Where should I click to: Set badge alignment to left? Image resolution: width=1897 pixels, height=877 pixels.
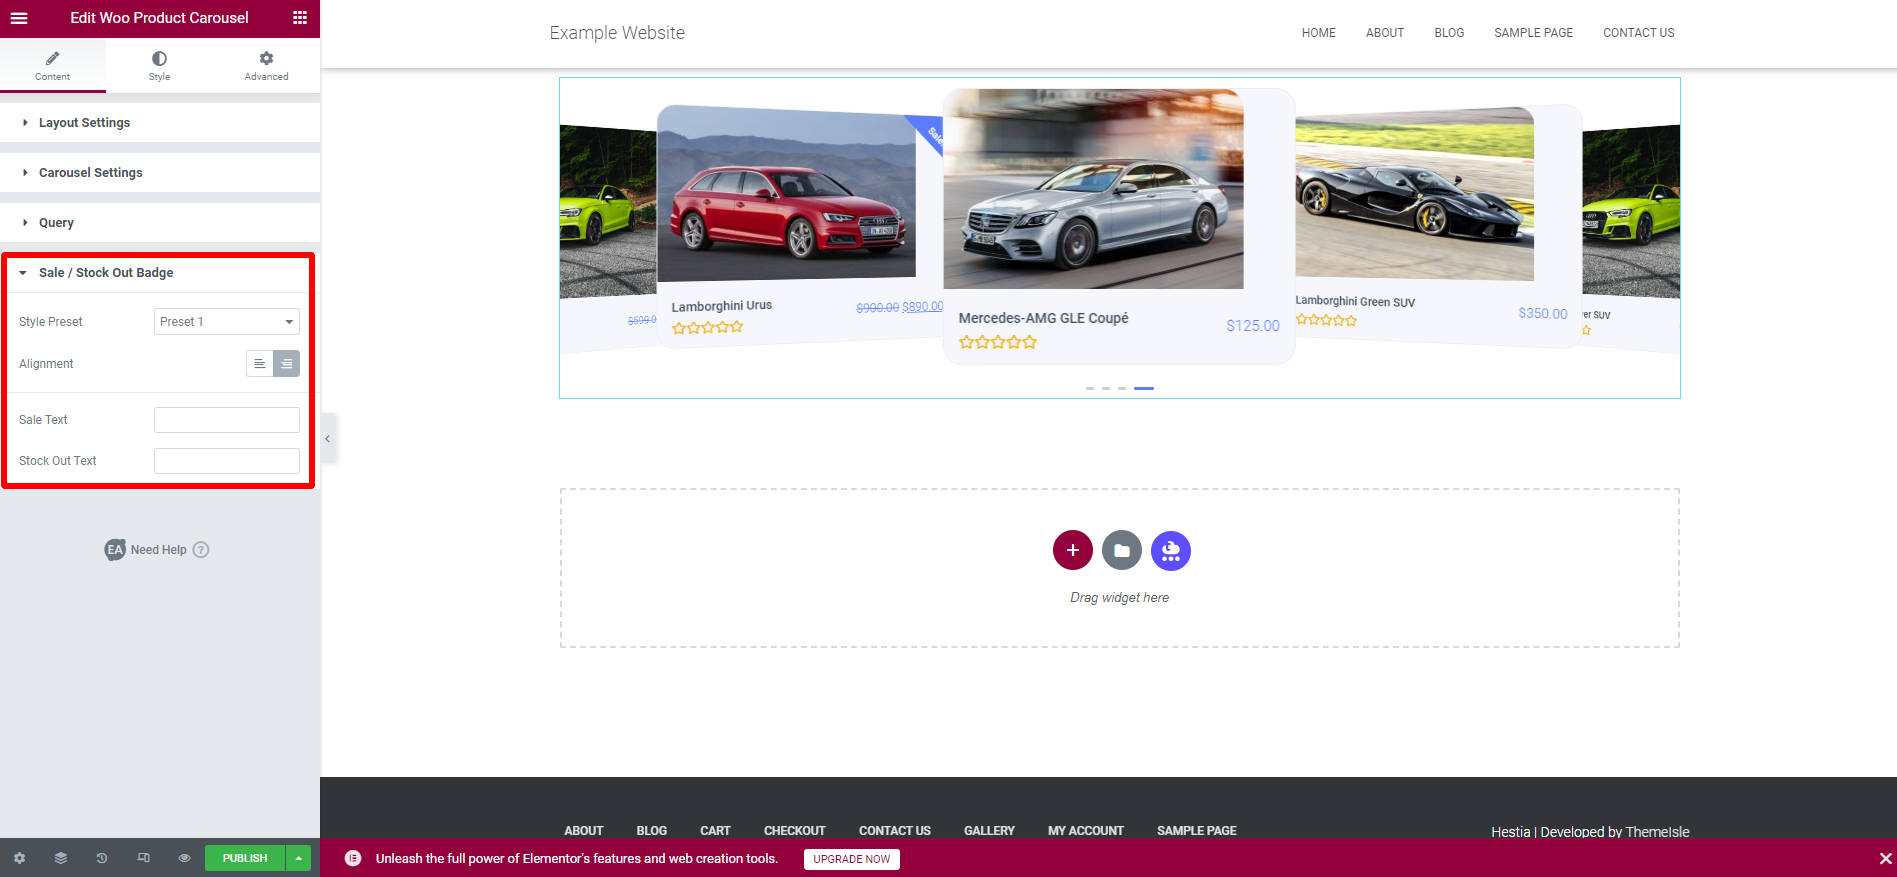260,364
